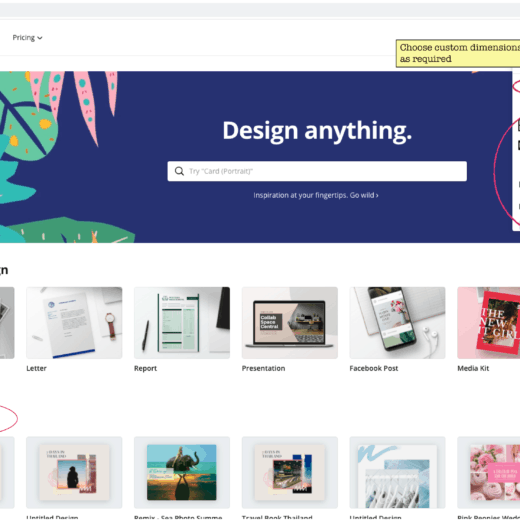Viewport: 520px width, 520px height.
Task: Follow 'Inspiration at your fingertips. Go wild' link
Action: click(x=316, y=195)
